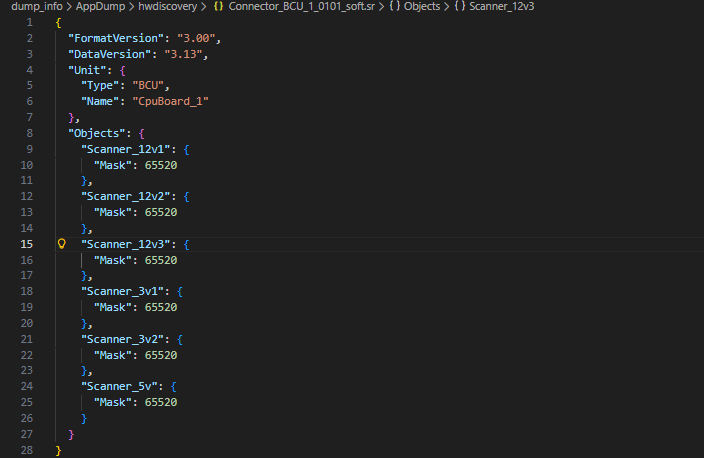Click braces icon before Connector_BCU_1_0101_soft.sr breadcrumb

point(218,6)
